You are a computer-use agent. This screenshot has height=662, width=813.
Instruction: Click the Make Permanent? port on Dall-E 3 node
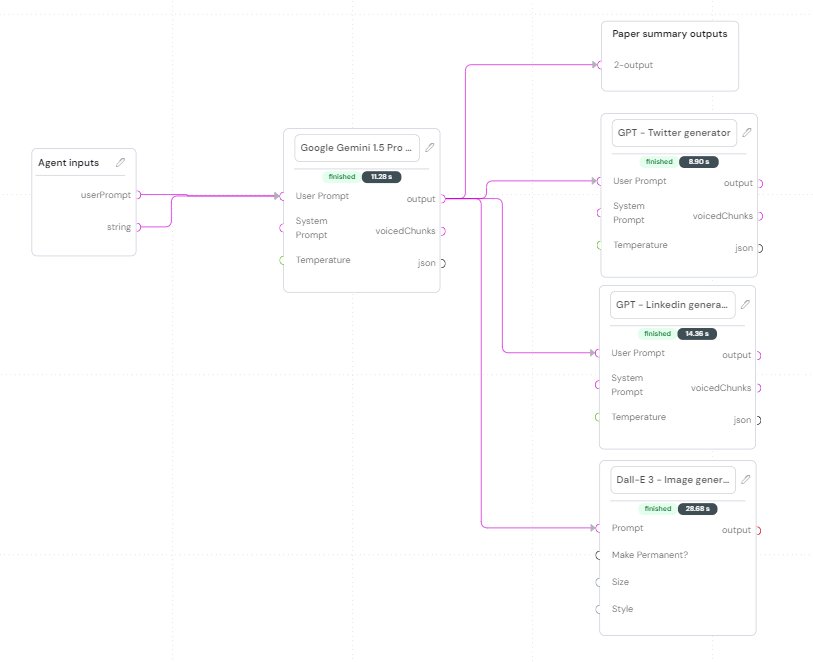(x=598, y=555)
